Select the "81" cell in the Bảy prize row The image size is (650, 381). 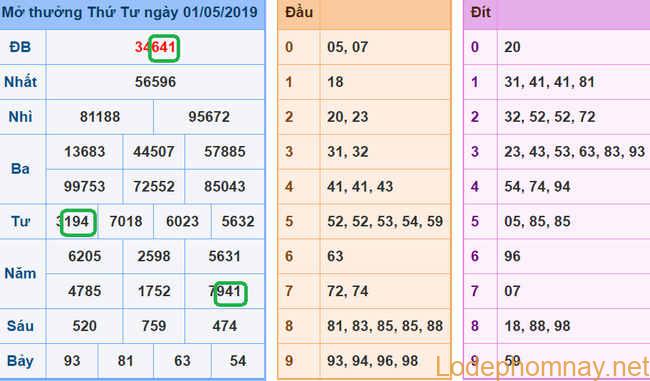coord(126,361)
